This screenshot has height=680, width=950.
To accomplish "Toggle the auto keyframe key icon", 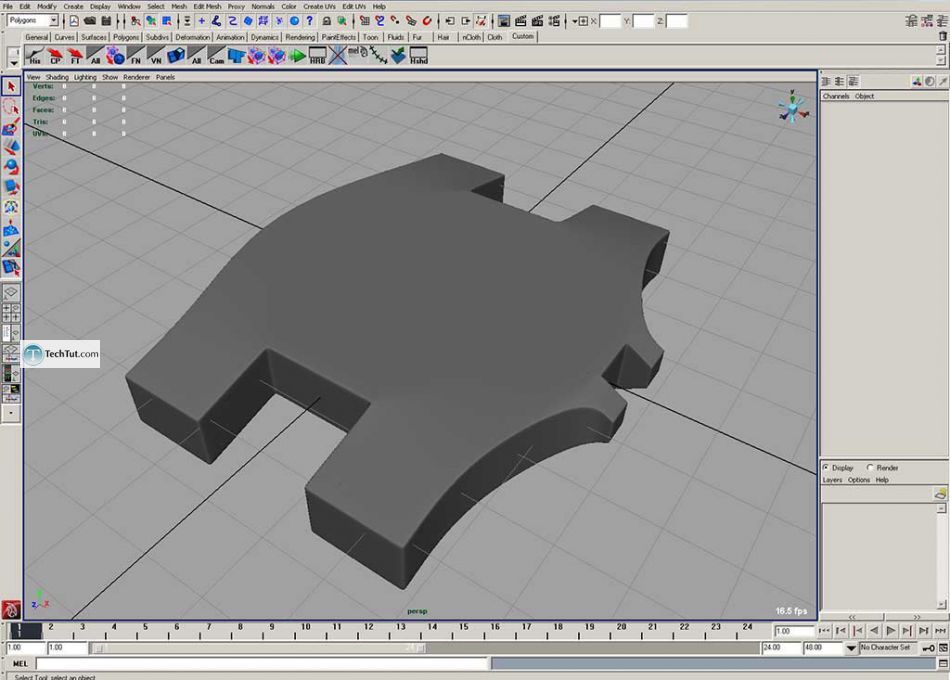I will coord(928,648).
